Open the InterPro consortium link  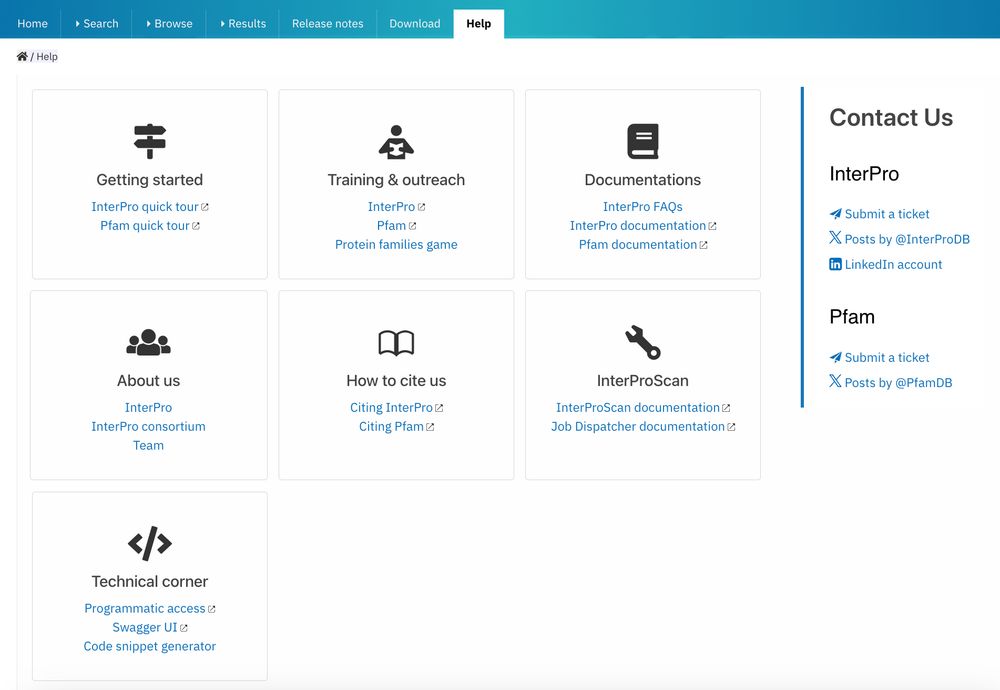149,427
